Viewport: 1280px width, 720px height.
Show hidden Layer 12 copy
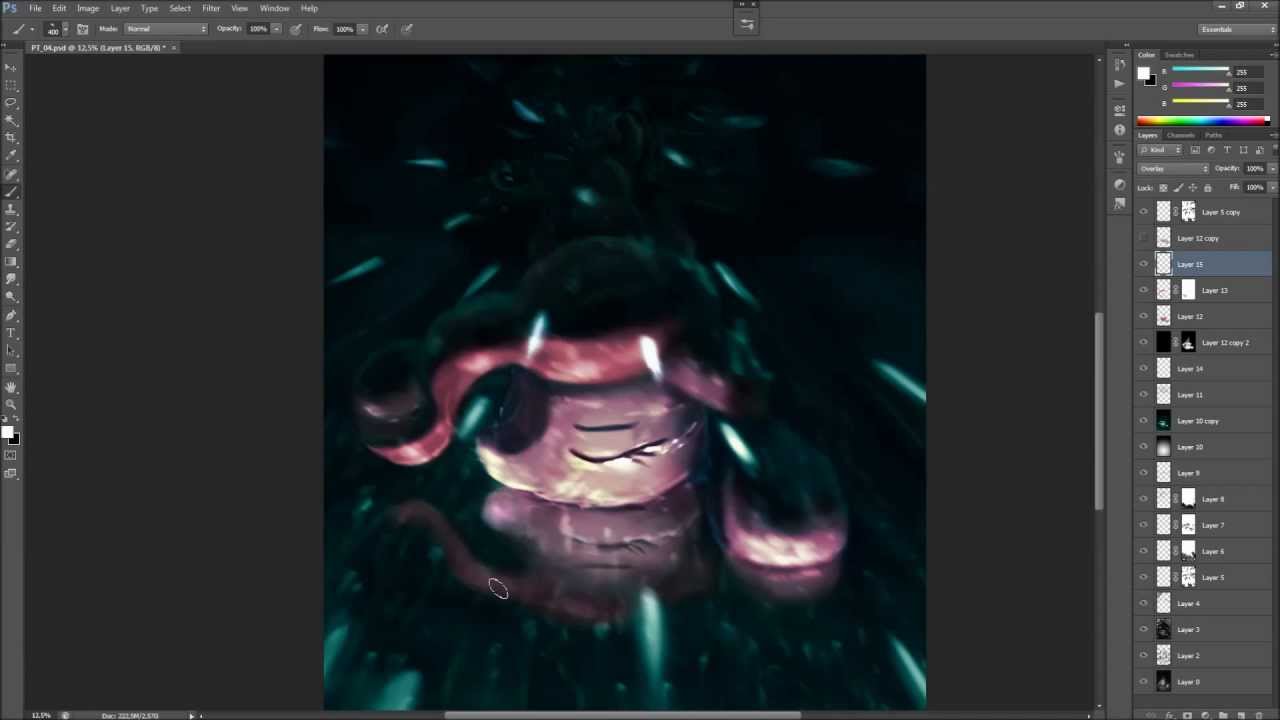tap(1144, 238)
